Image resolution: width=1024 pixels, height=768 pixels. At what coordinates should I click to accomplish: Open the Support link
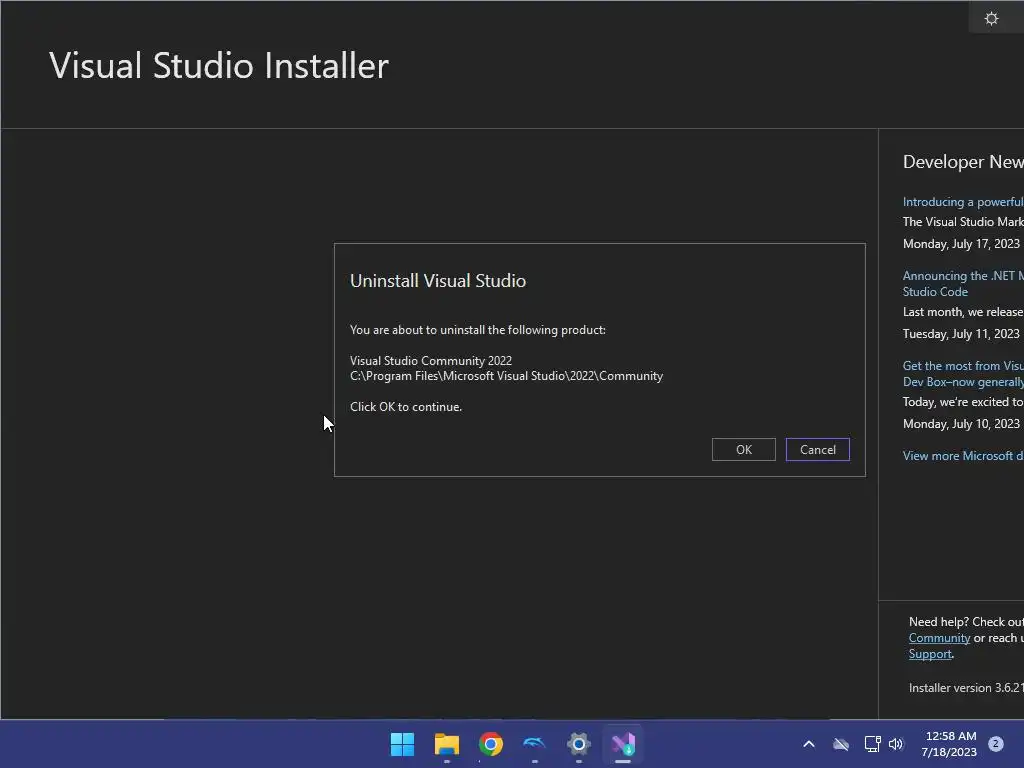click(x=930, y=654)
